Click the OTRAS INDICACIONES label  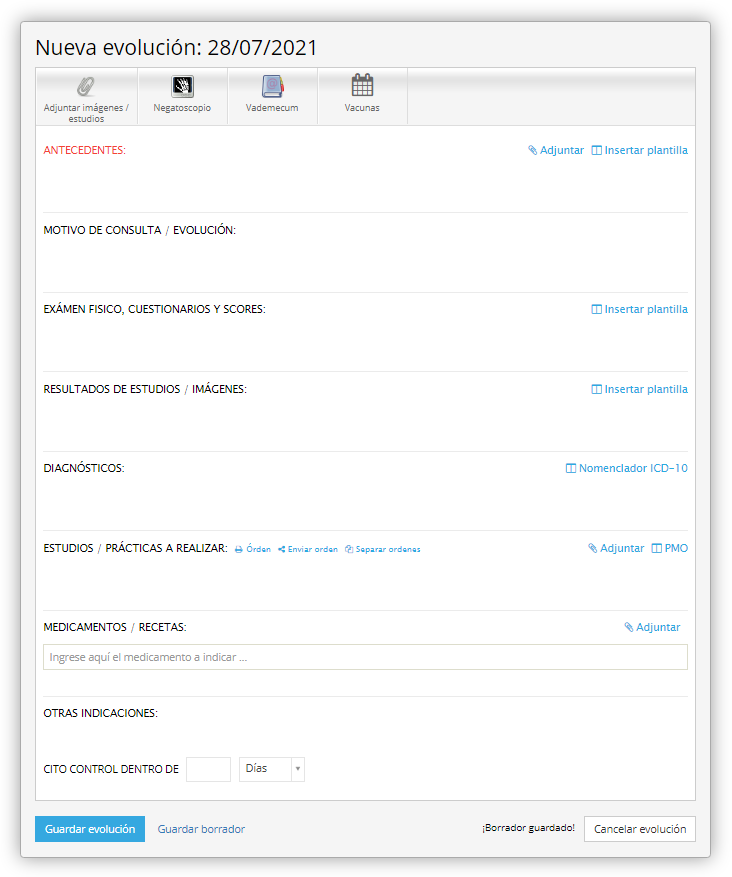point(101,713)
